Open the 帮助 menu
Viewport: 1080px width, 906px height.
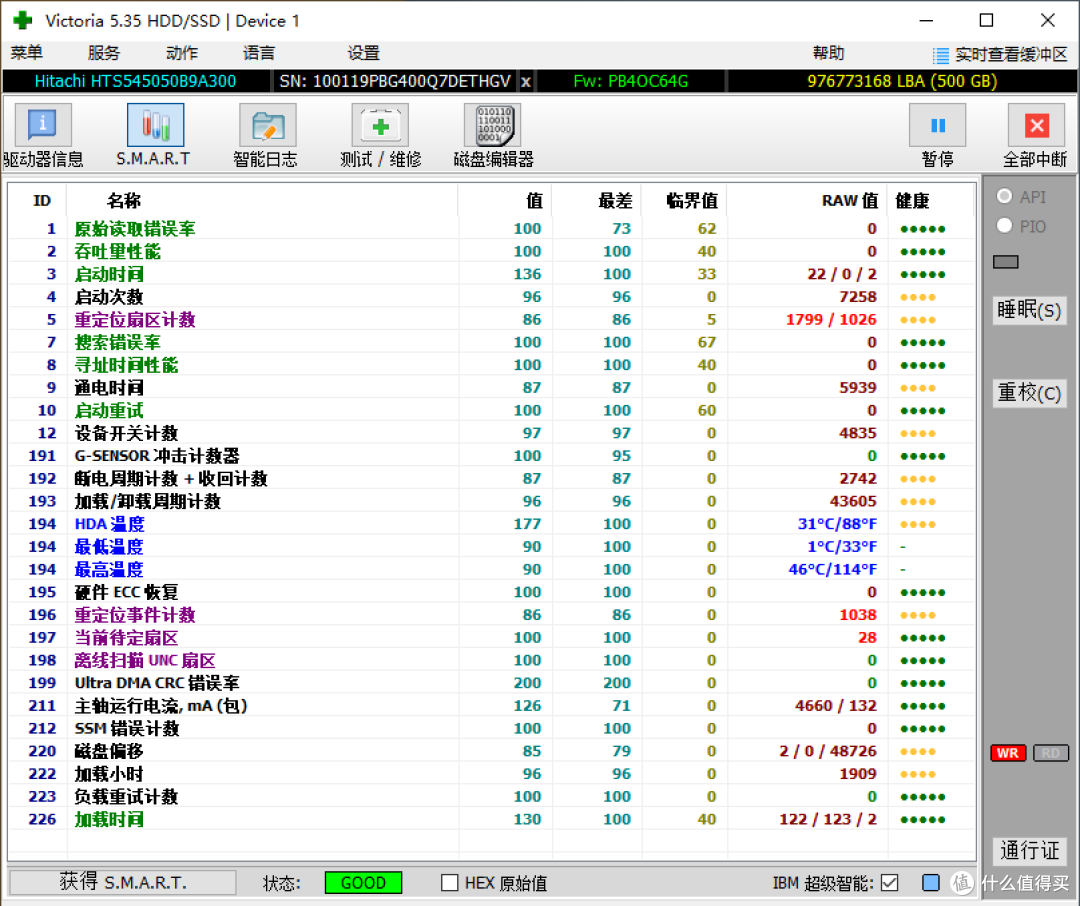[x=829, y=53]
